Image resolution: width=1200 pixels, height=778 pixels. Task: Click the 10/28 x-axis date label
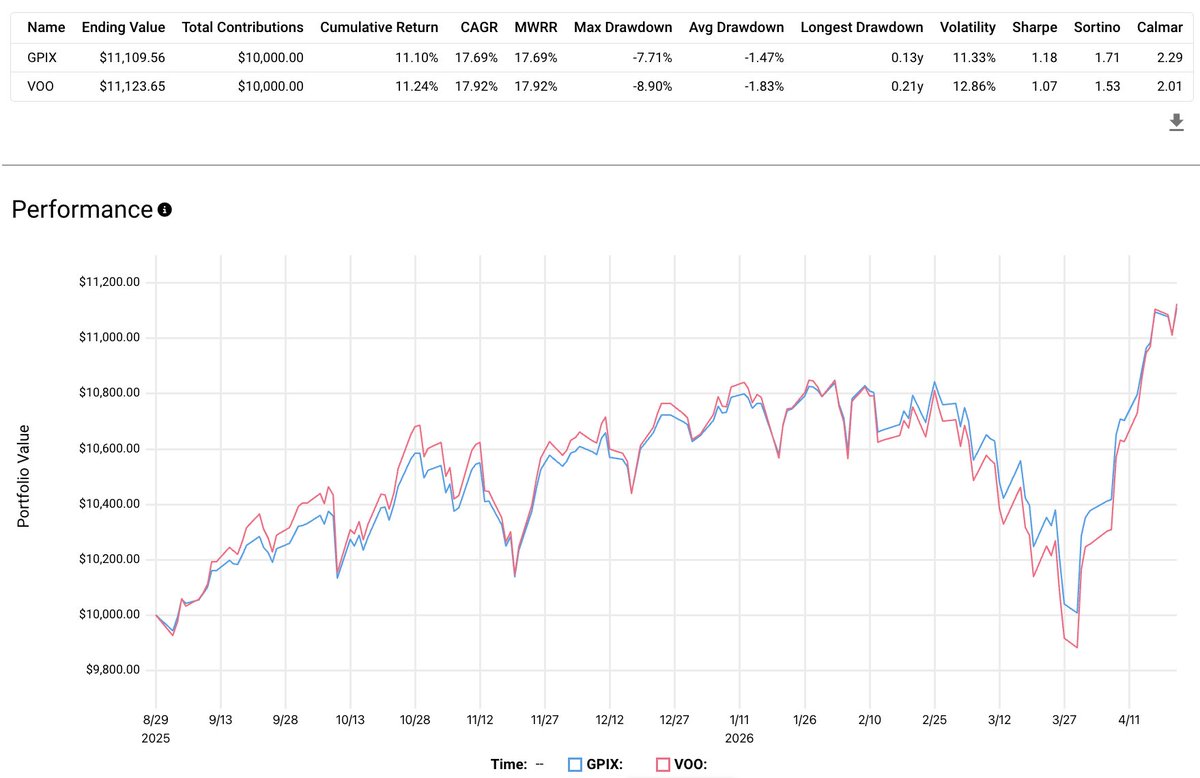(415, 719)
